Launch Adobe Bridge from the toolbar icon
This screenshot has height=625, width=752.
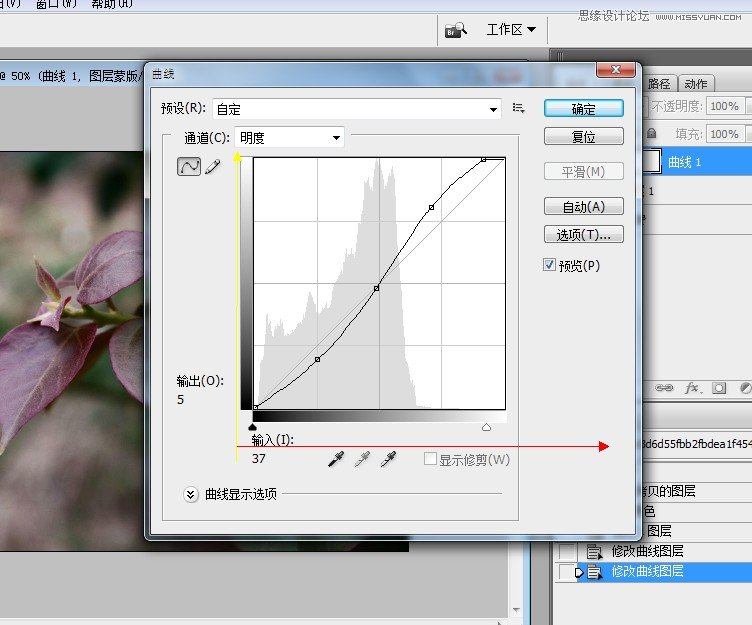tap(455, 30)
